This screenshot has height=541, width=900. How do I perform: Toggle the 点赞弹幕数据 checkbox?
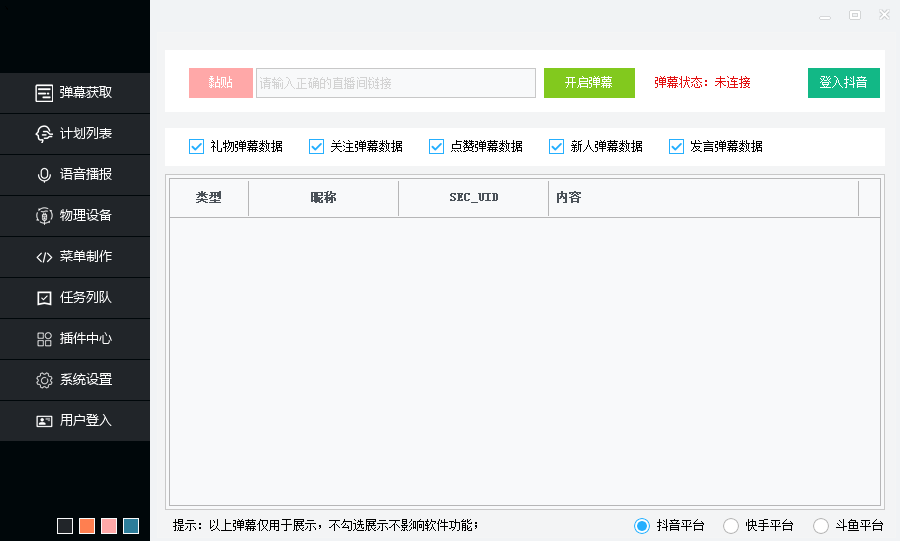(436, 147)
